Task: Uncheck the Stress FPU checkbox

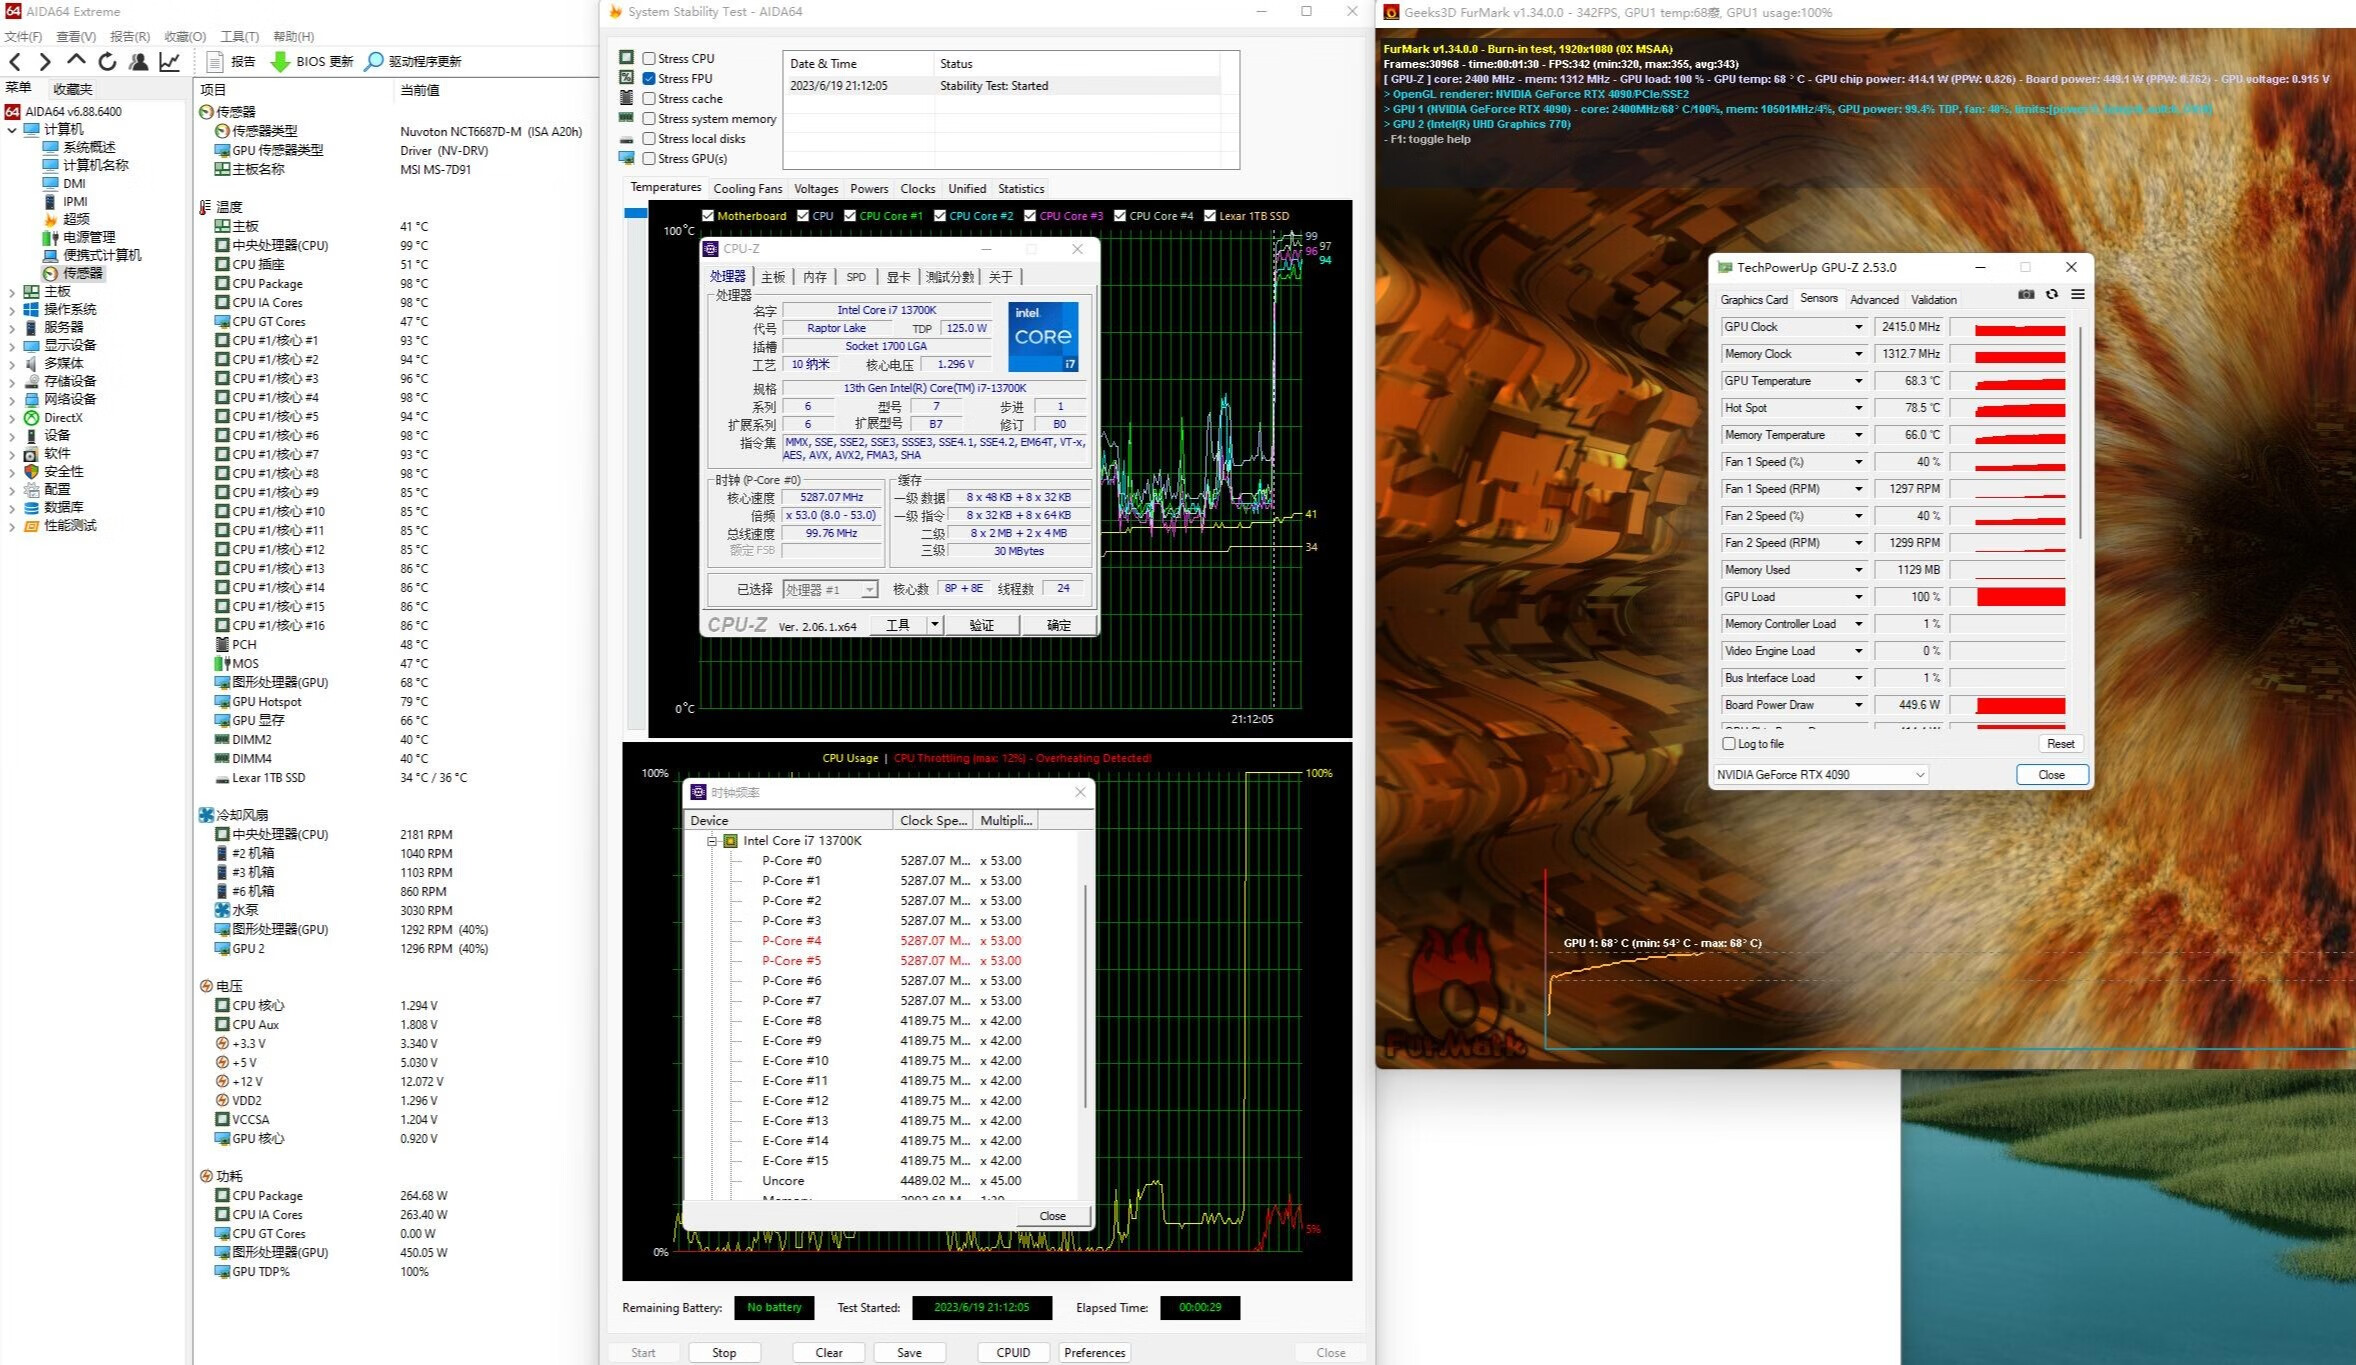Action: click(x=649, y=79)
